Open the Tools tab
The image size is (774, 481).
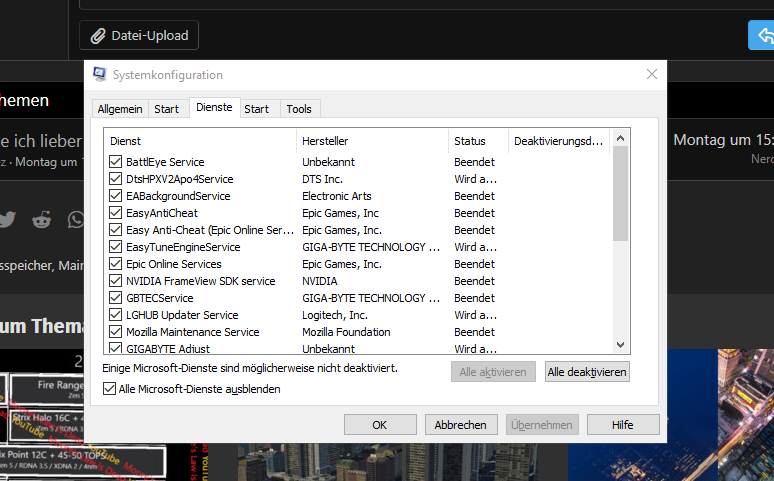point(299,109)
